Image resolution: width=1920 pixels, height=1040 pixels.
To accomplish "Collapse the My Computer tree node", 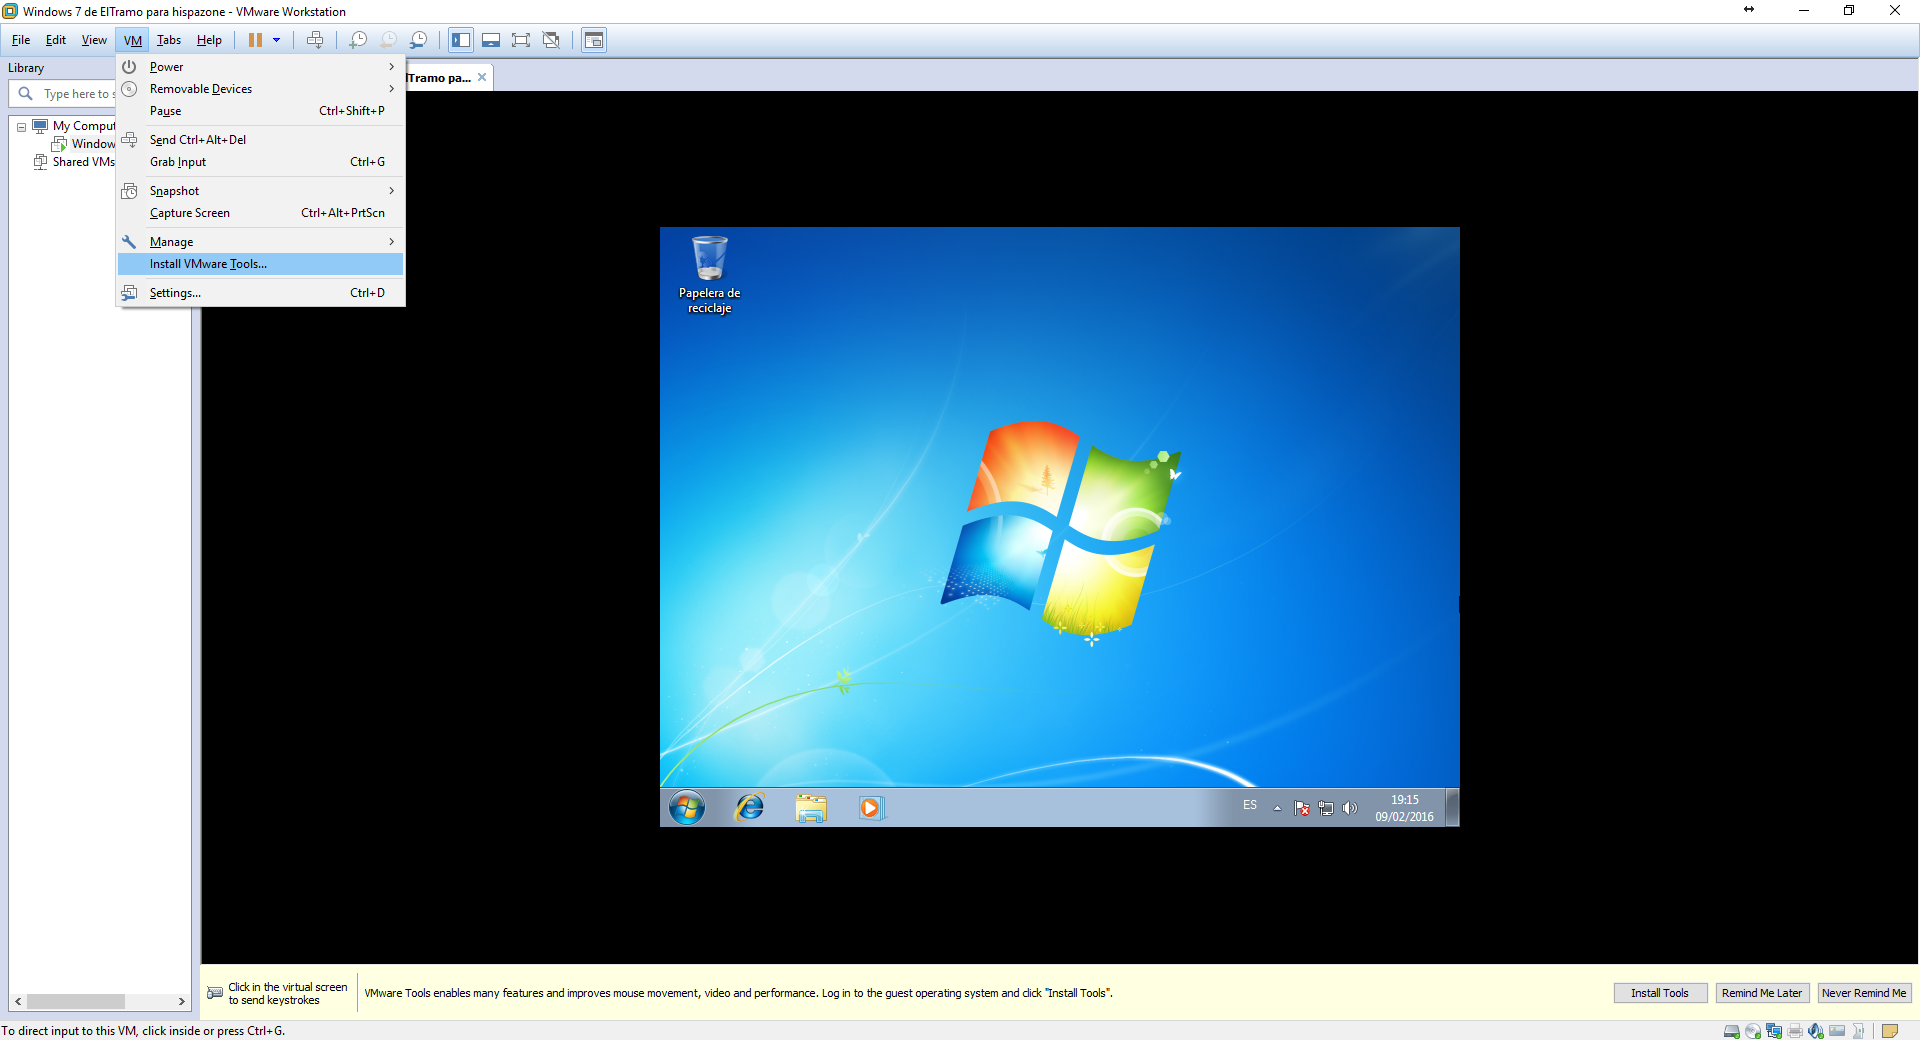I will (x=21, y=127).
